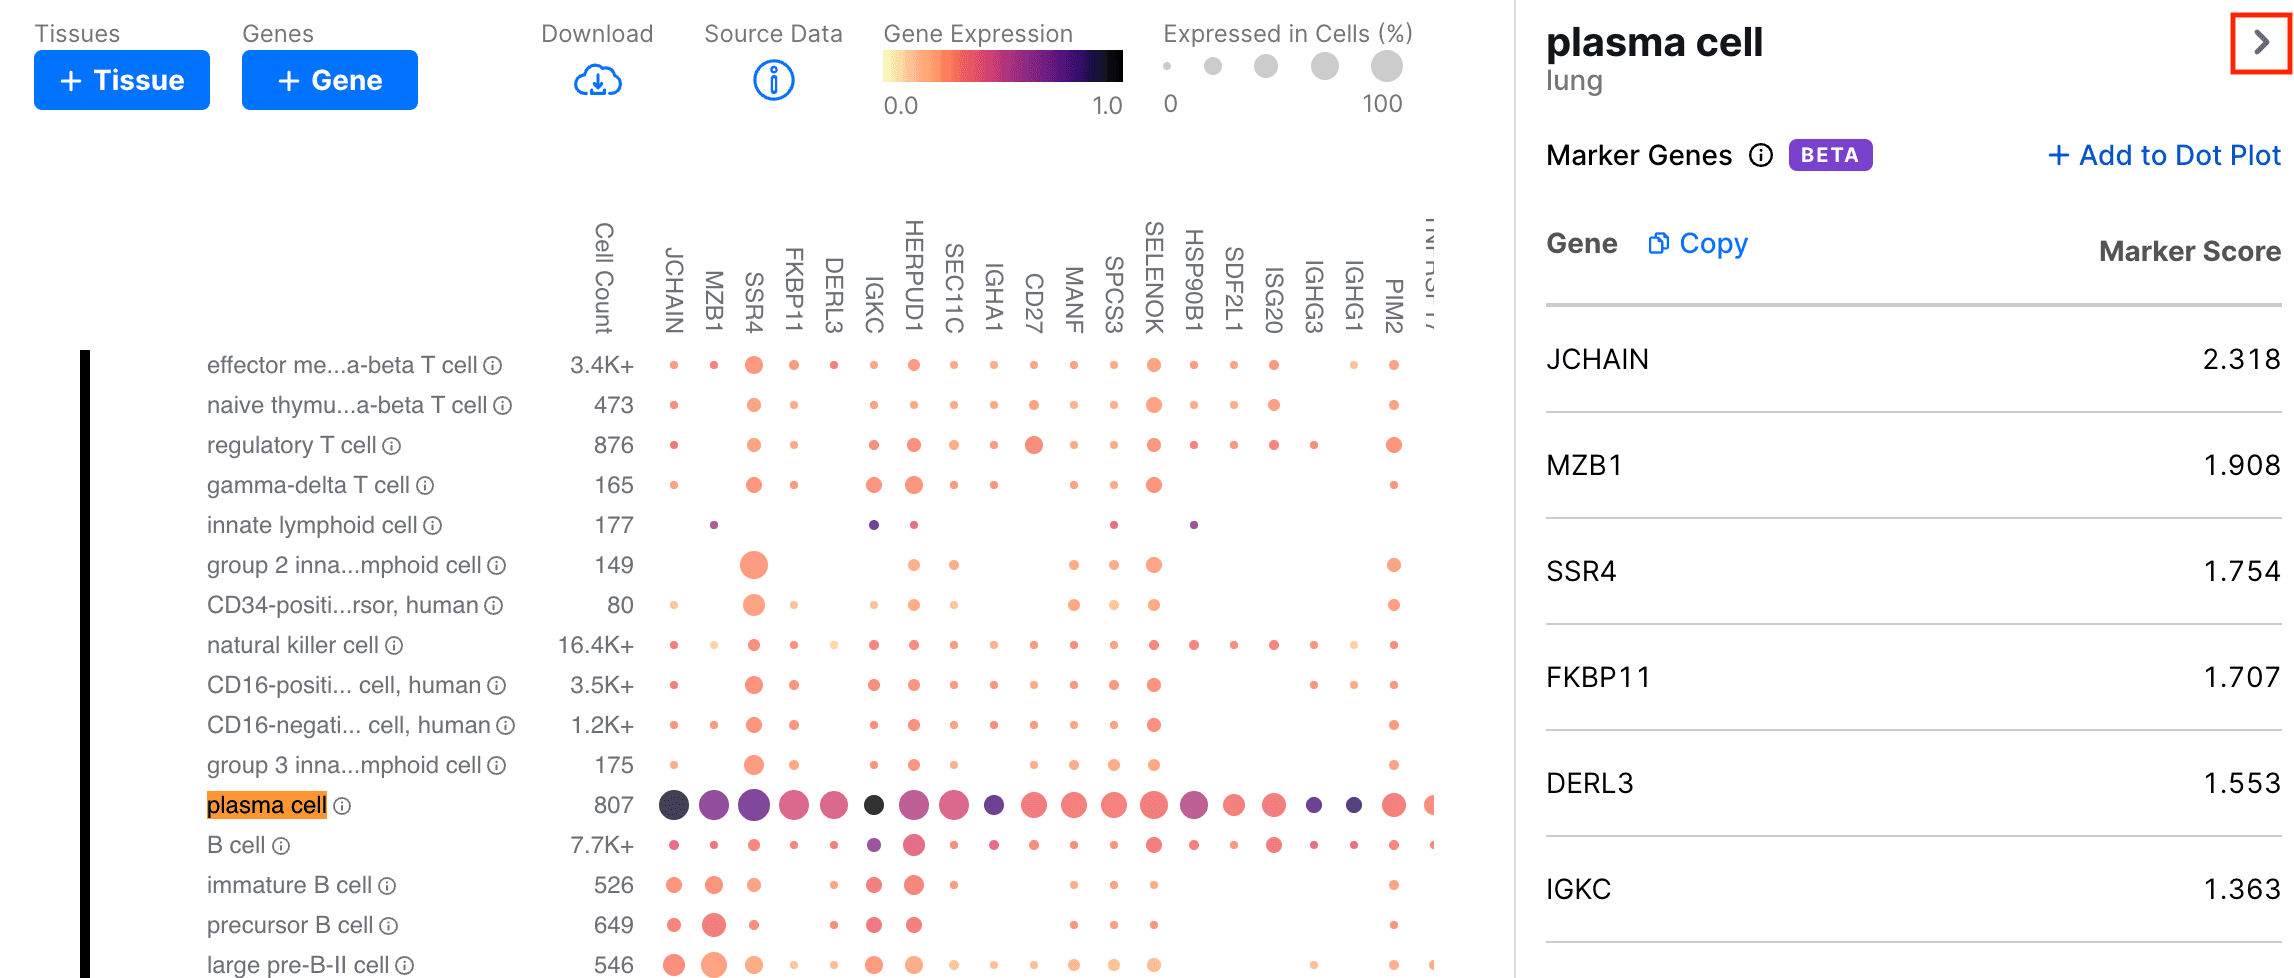Collapse the plasma cell side panel
The height and width of the screenshot is (978, 2294).
(x=2260, y=42)
